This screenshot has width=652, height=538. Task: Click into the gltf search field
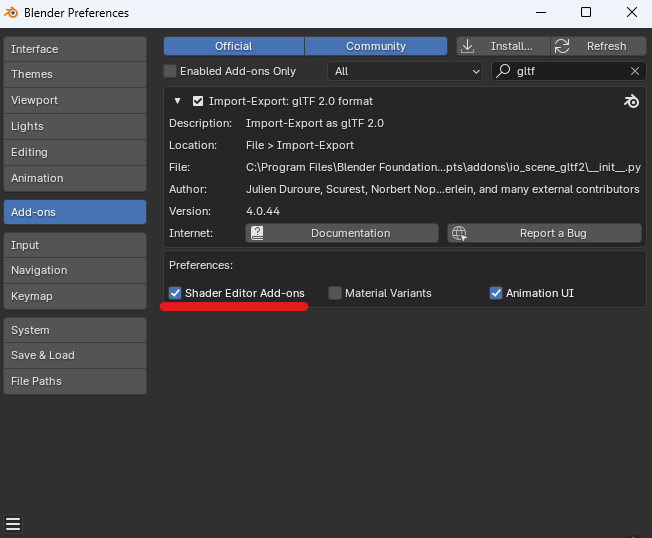click(569, 71)
